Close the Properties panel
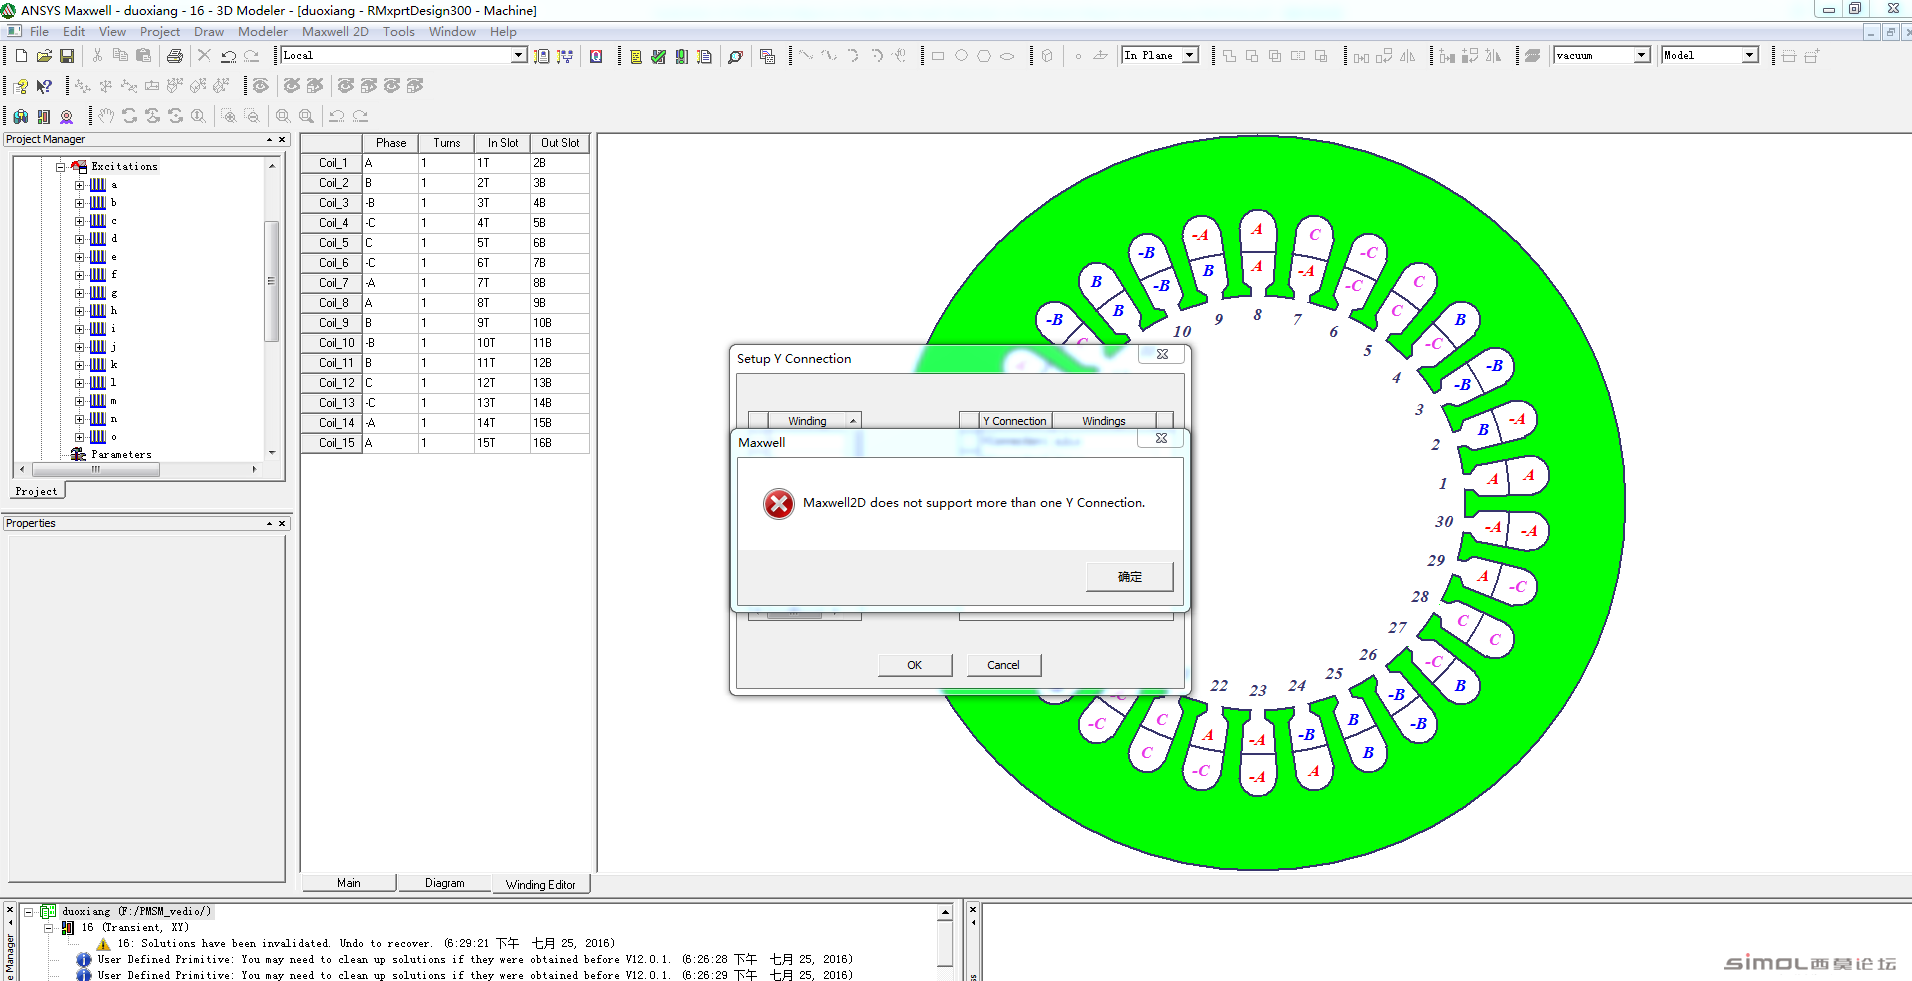This screenshot has width=1912, height=981. pos(282,524)
